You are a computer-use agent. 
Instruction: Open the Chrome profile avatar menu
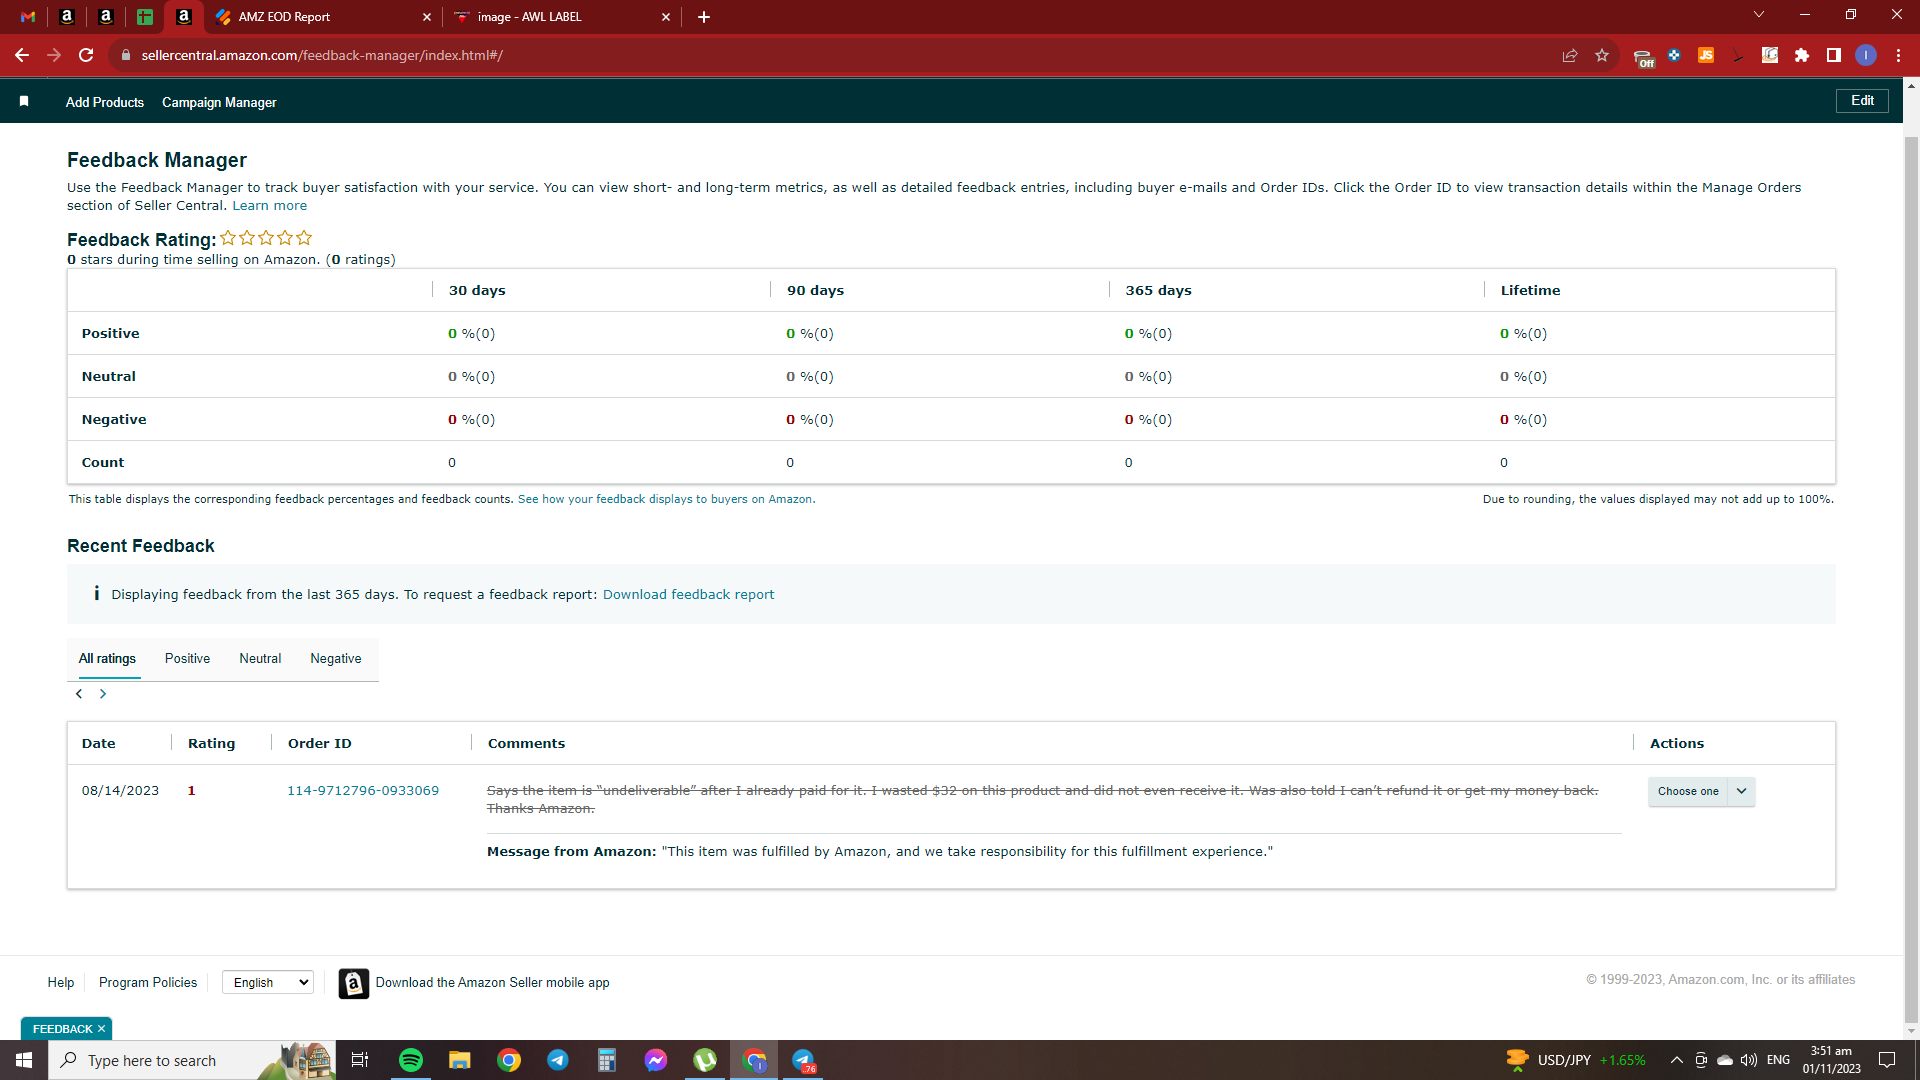coord(1866,55)
